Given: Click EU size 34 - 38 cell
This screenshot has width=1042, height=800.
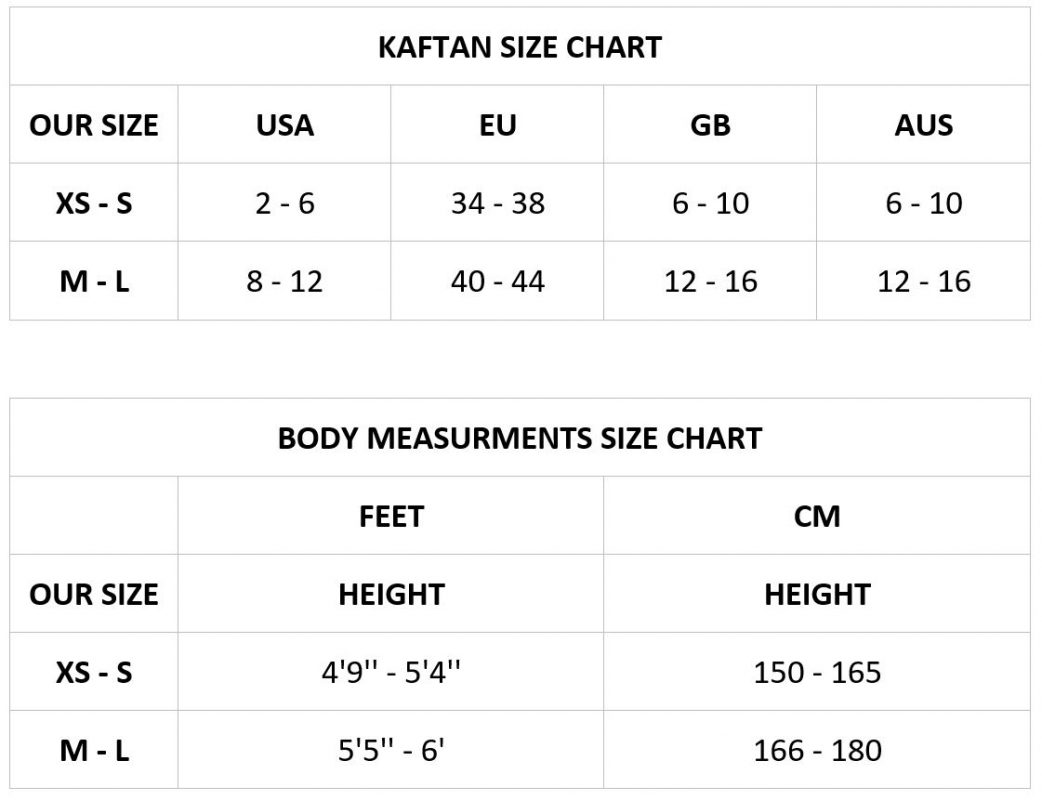Looking at the screenshot, I should (x=497, y=203).
